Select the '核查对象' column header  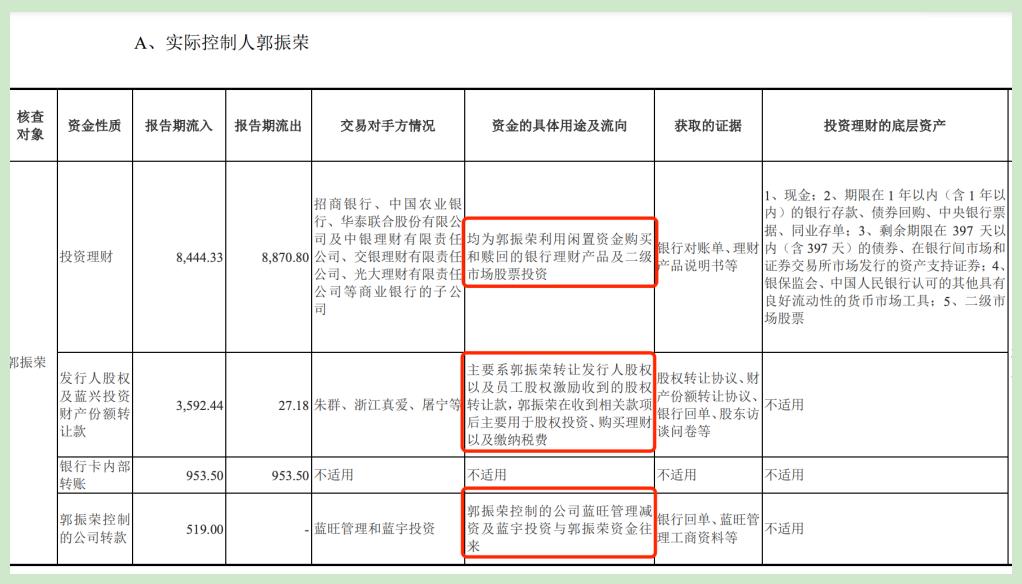pyautogui.click(x=31, y=125)
